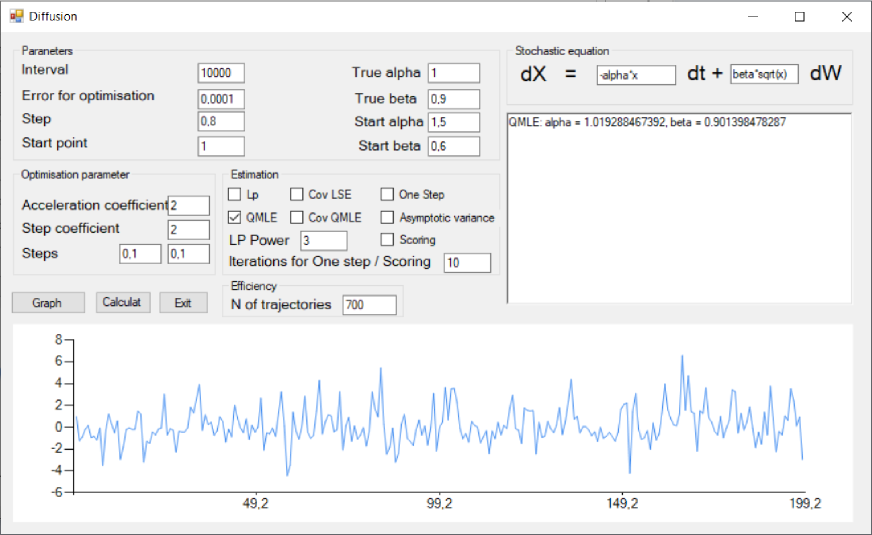Edit the Start beta value field
This screenshot has height=535, width=872.
(x=453, y=147)
